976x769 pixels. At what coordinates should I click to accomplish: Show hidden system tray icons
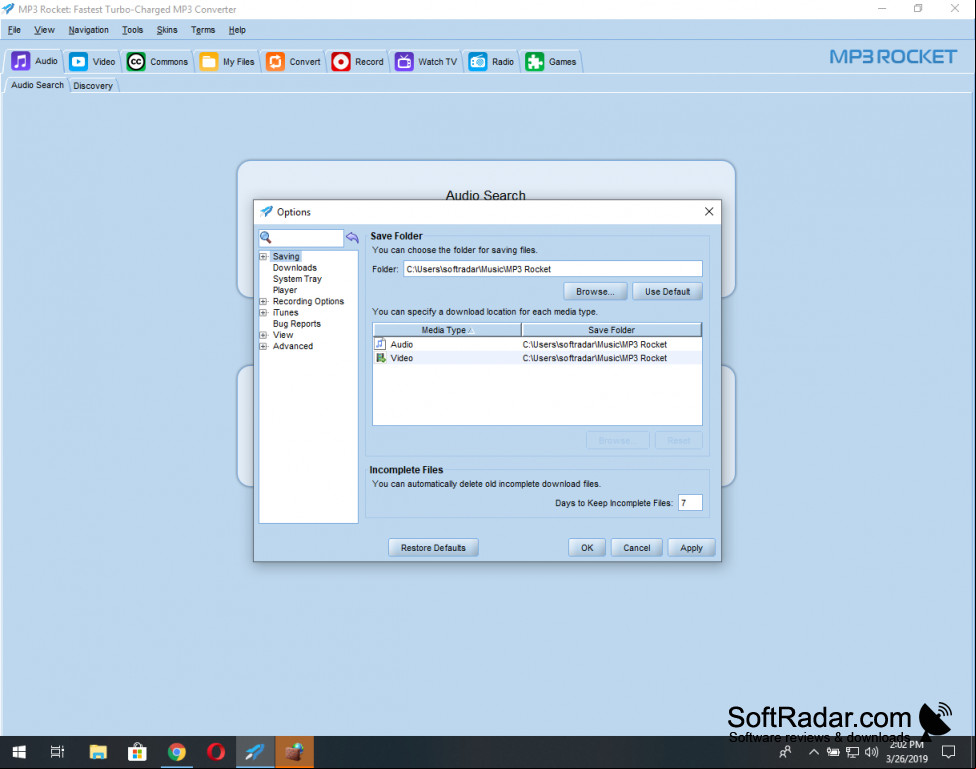click(814, 752)
